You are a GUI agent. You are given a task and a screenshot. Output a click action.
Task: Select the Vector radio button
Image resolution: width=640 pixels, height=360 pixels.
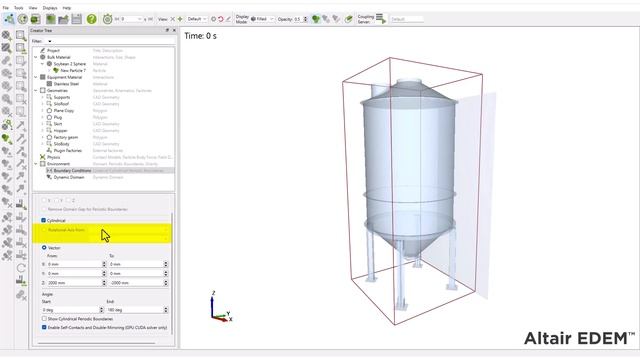click(44, 248)
